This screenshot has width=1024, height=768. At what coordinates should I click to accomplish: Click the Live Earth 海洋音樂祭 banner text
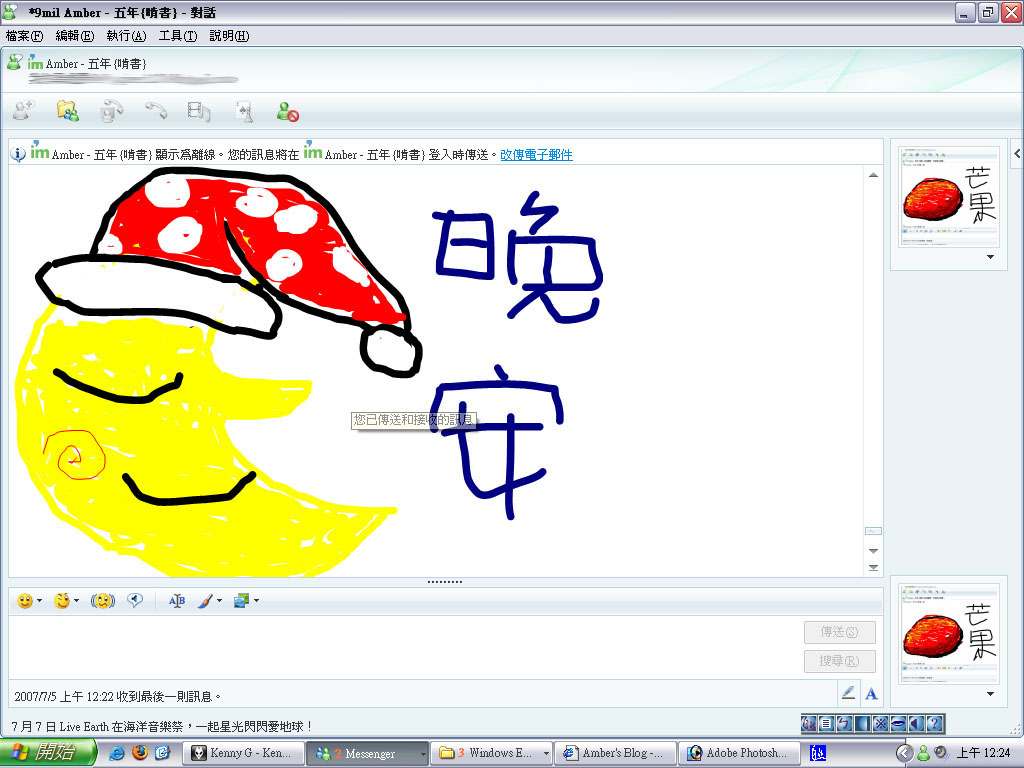click(162, 726)
